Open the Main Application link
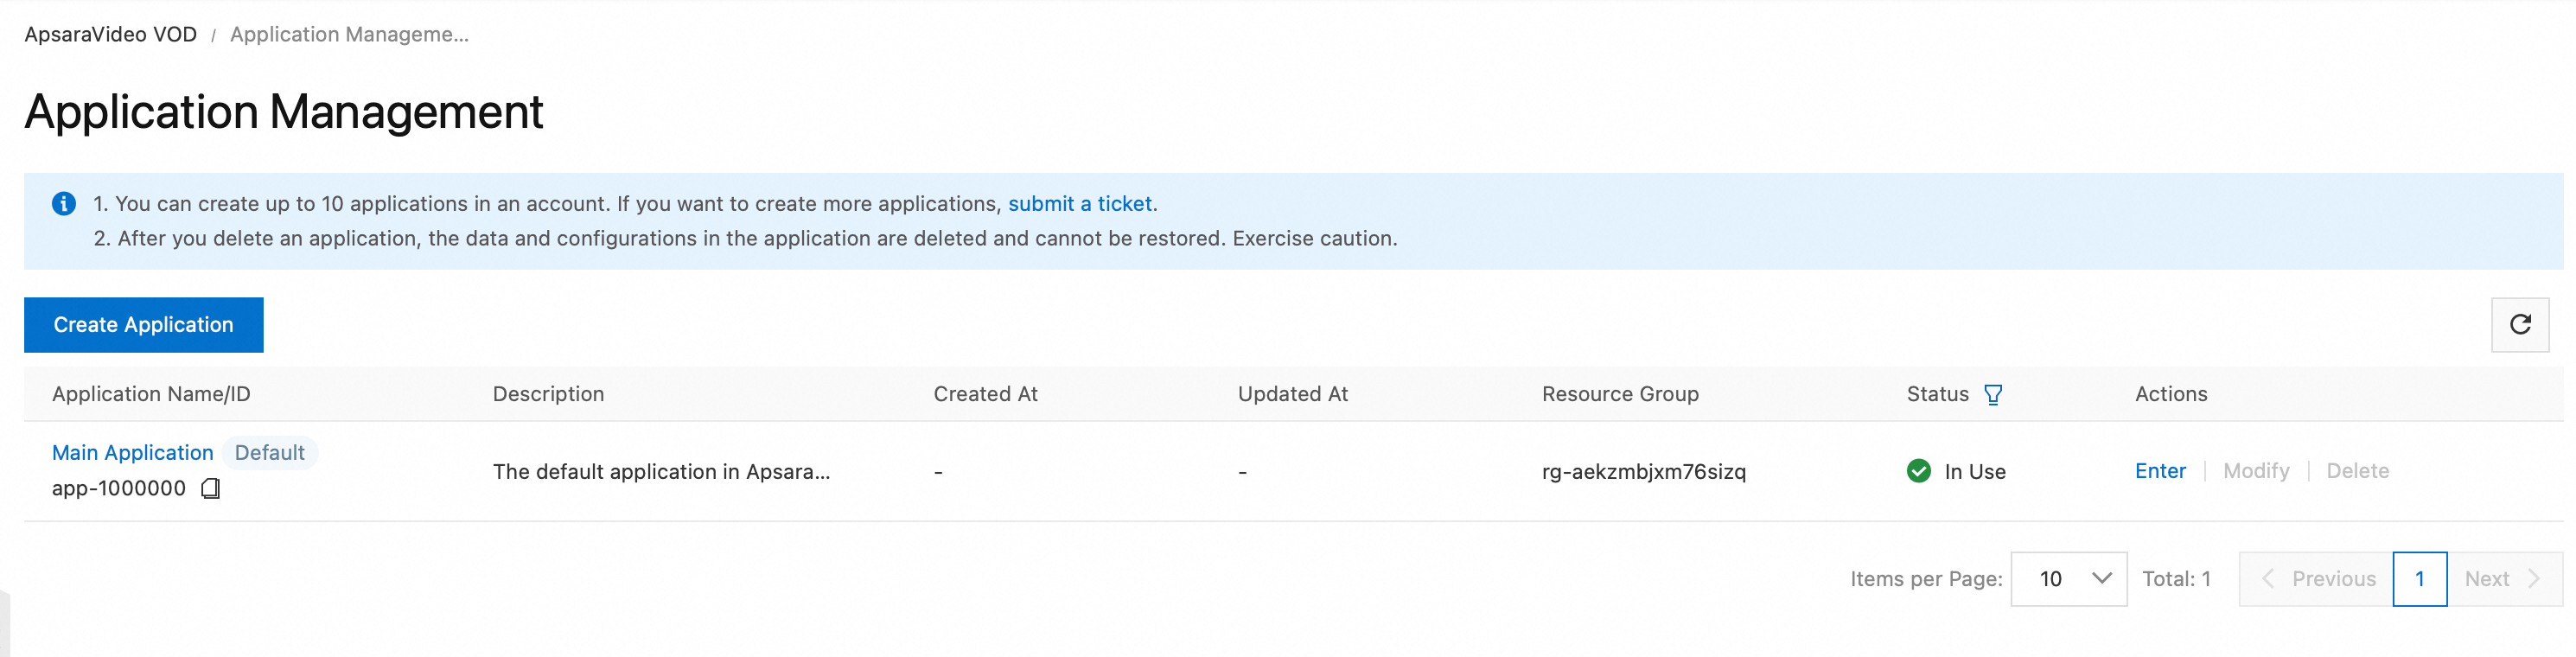2576x657 pixels. (132, 453)
